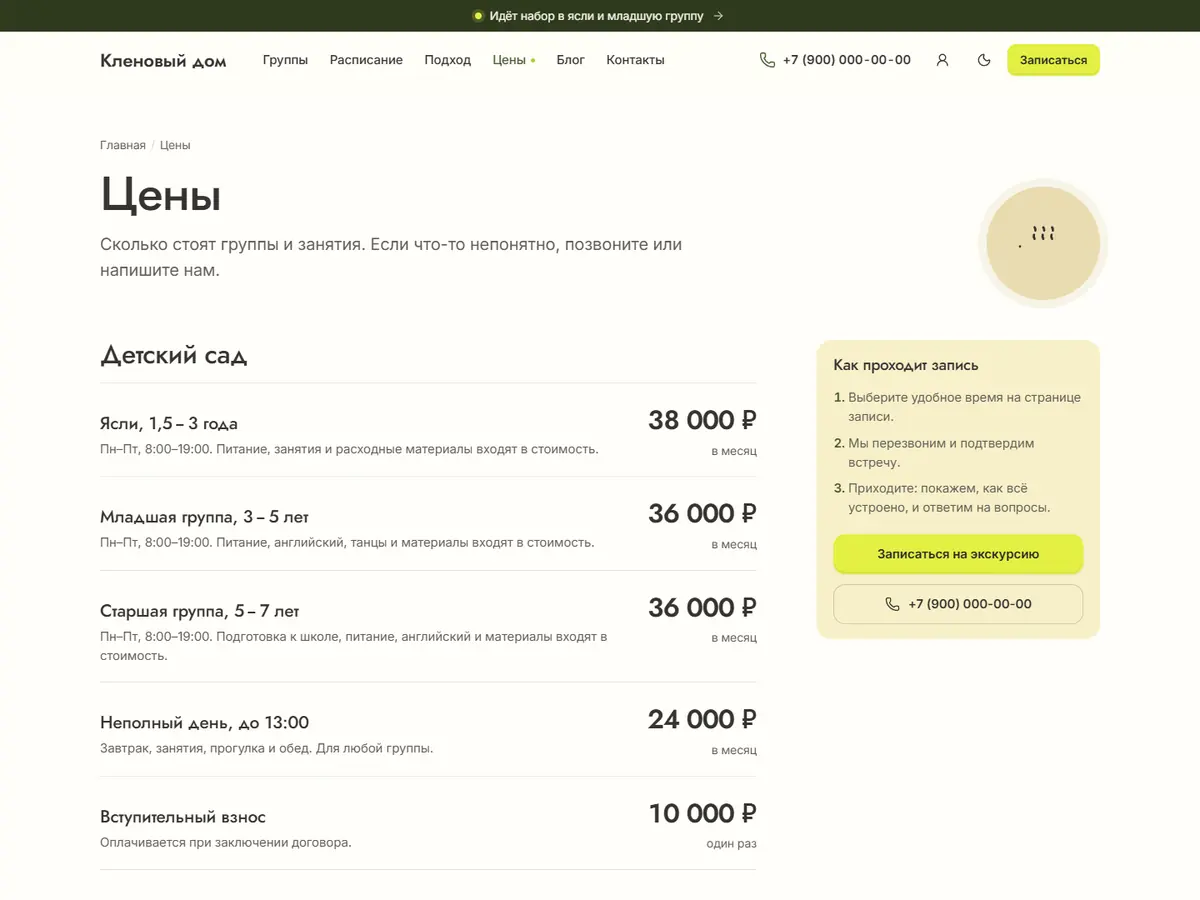Open the Подход section

447,60
